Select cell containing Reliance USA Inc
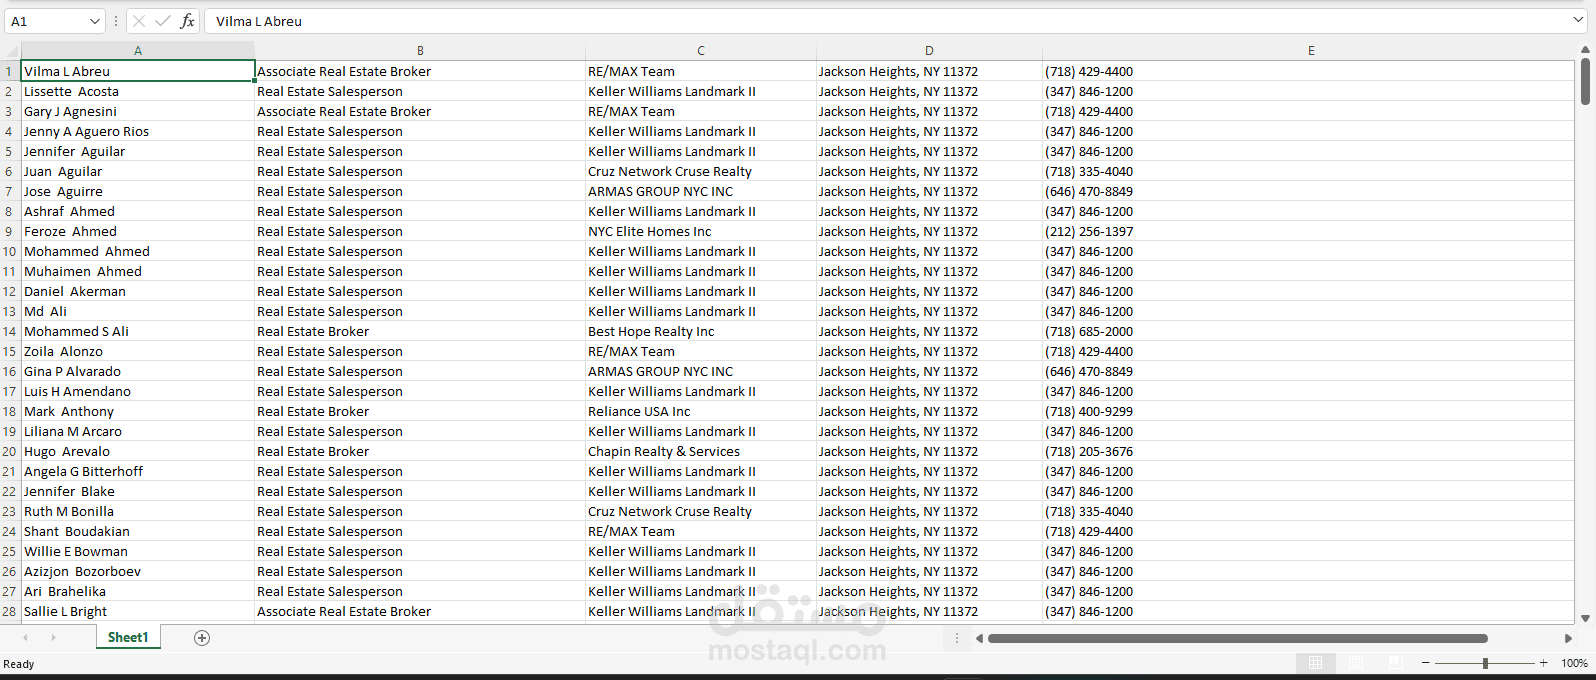 click(x=701, y=411)
